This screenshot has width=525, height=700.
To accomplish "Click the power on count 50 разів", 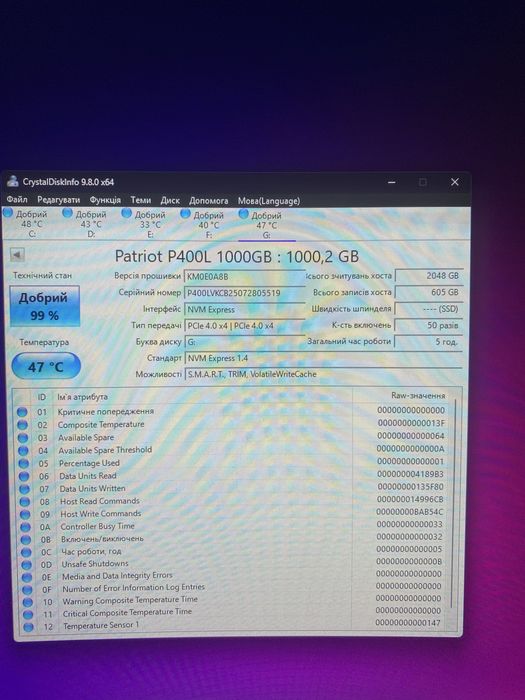I will (429, 325).
